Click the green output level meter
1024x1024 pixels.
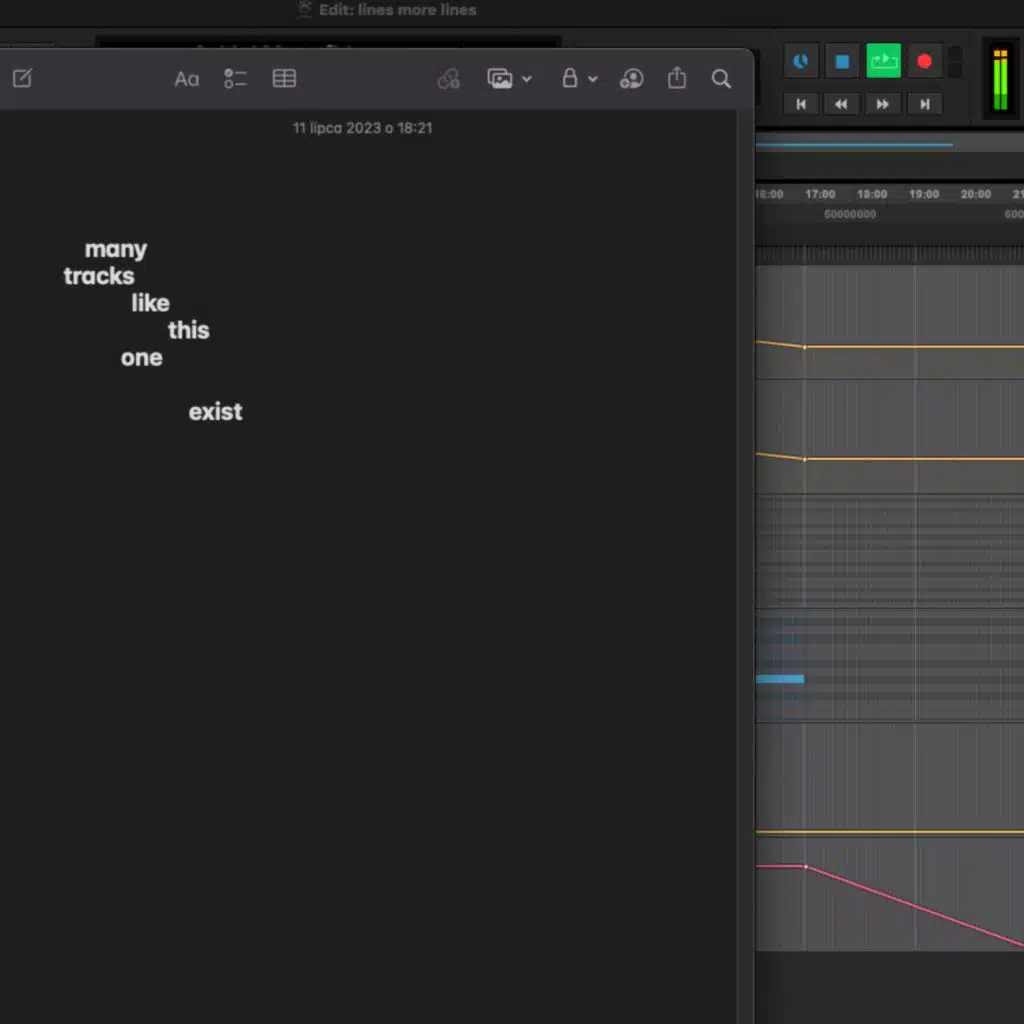[1000, 80]
